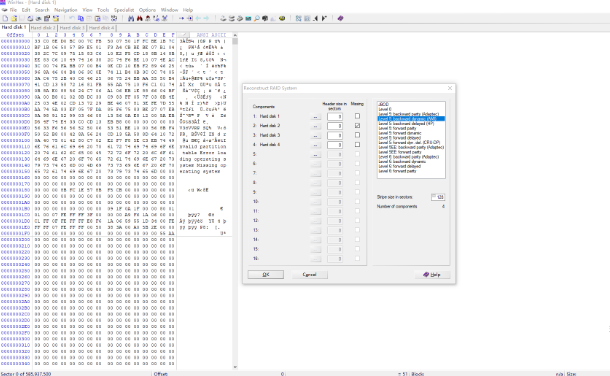Click the Open file folder icon

14,18
